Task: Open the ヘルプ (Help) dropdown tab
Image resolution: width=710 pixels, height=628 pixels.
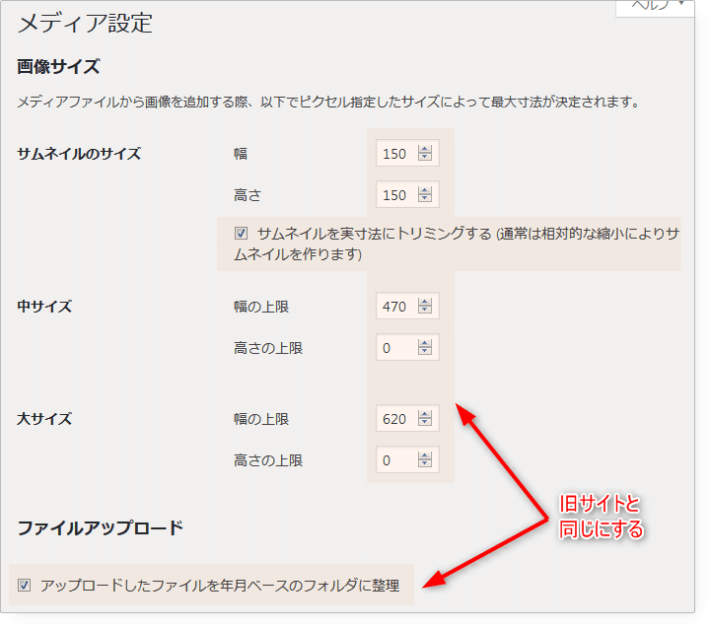Action: coord(654,6)
